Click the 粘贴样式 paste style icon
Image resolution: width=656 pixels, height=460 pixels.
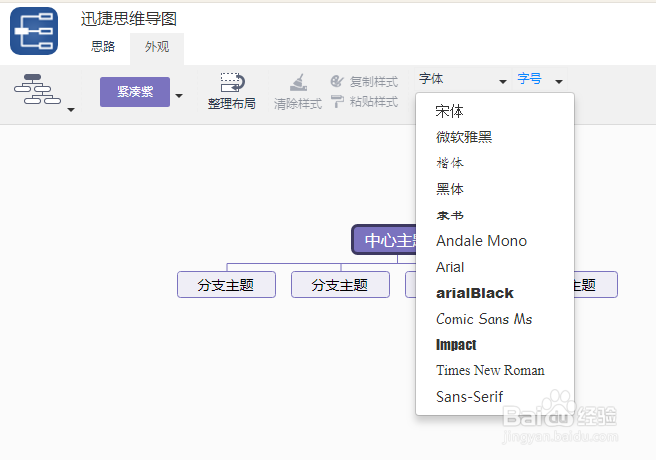coord(337,101)
